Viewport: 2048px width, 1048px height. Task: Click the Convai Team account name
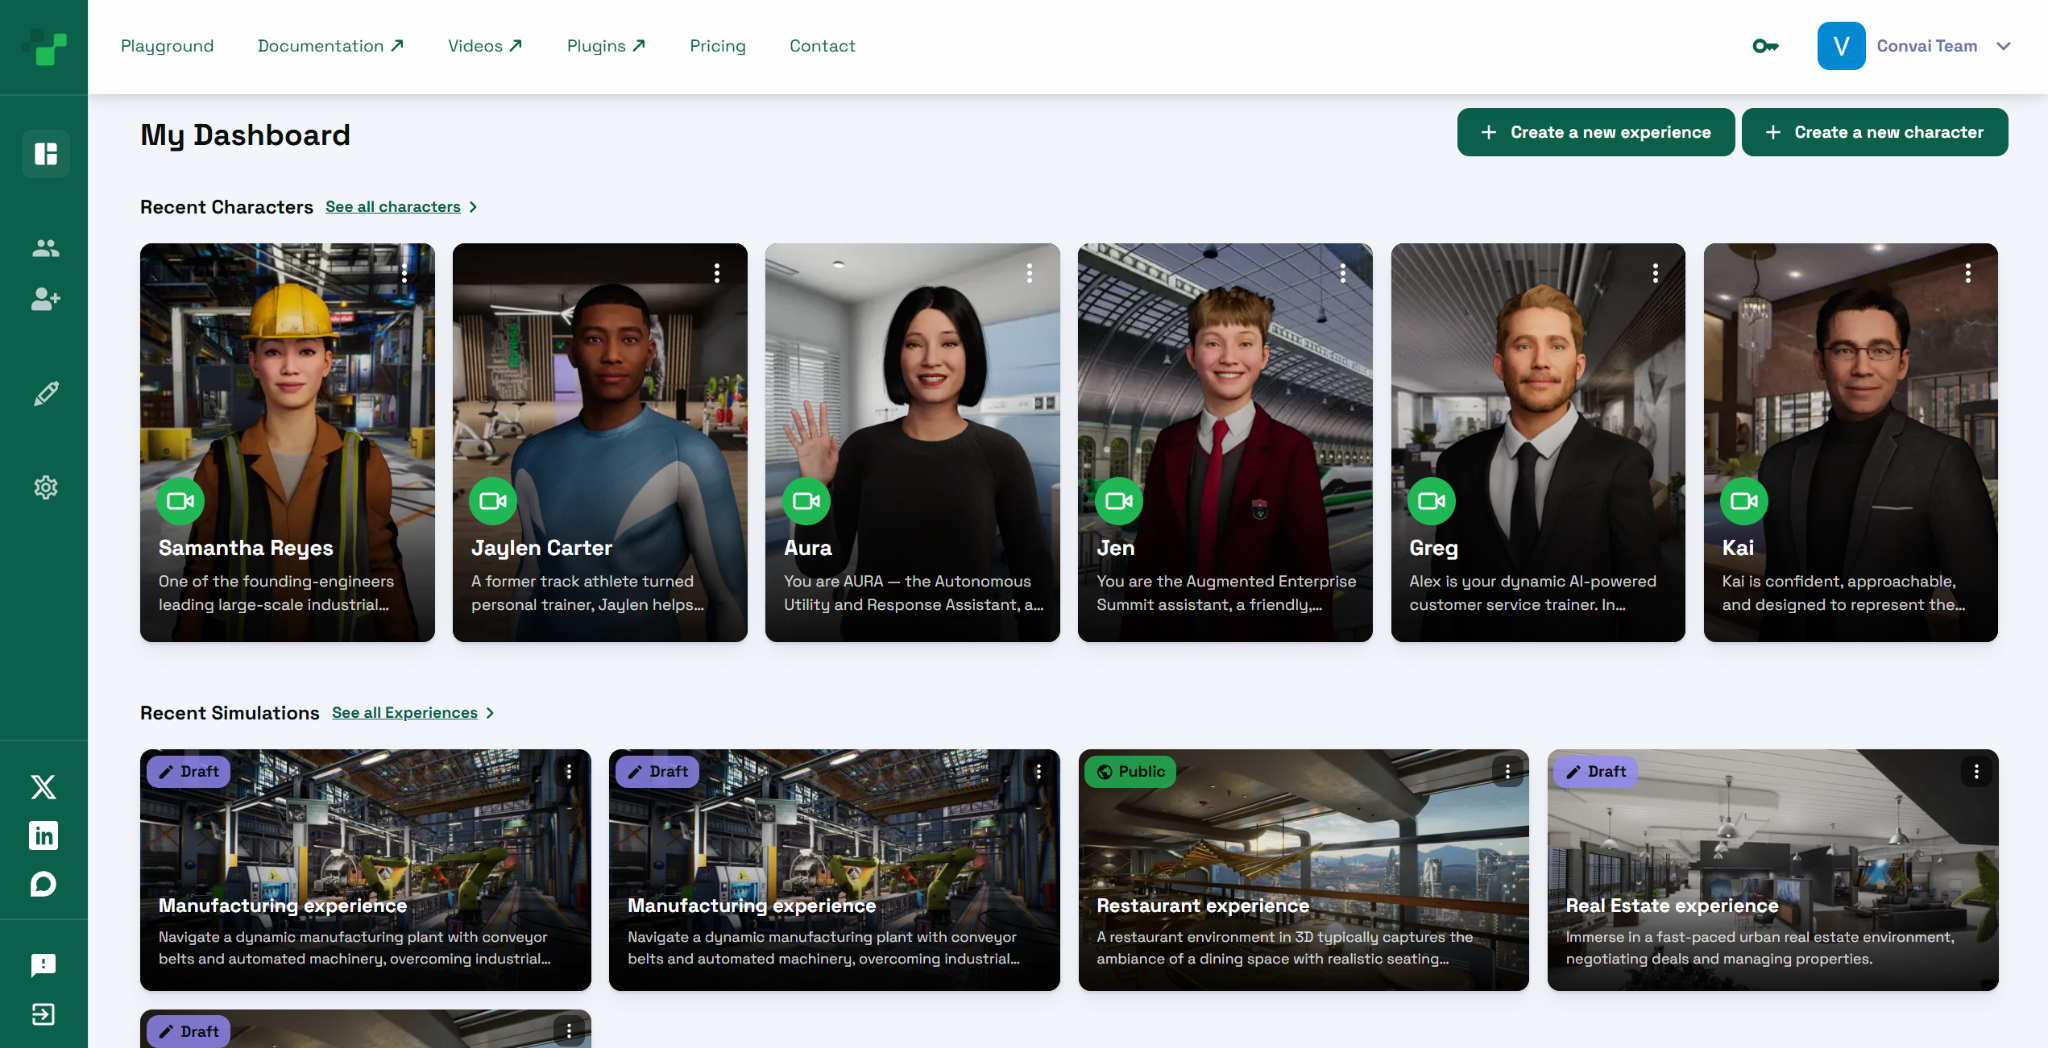click(x=1927, y=46)
